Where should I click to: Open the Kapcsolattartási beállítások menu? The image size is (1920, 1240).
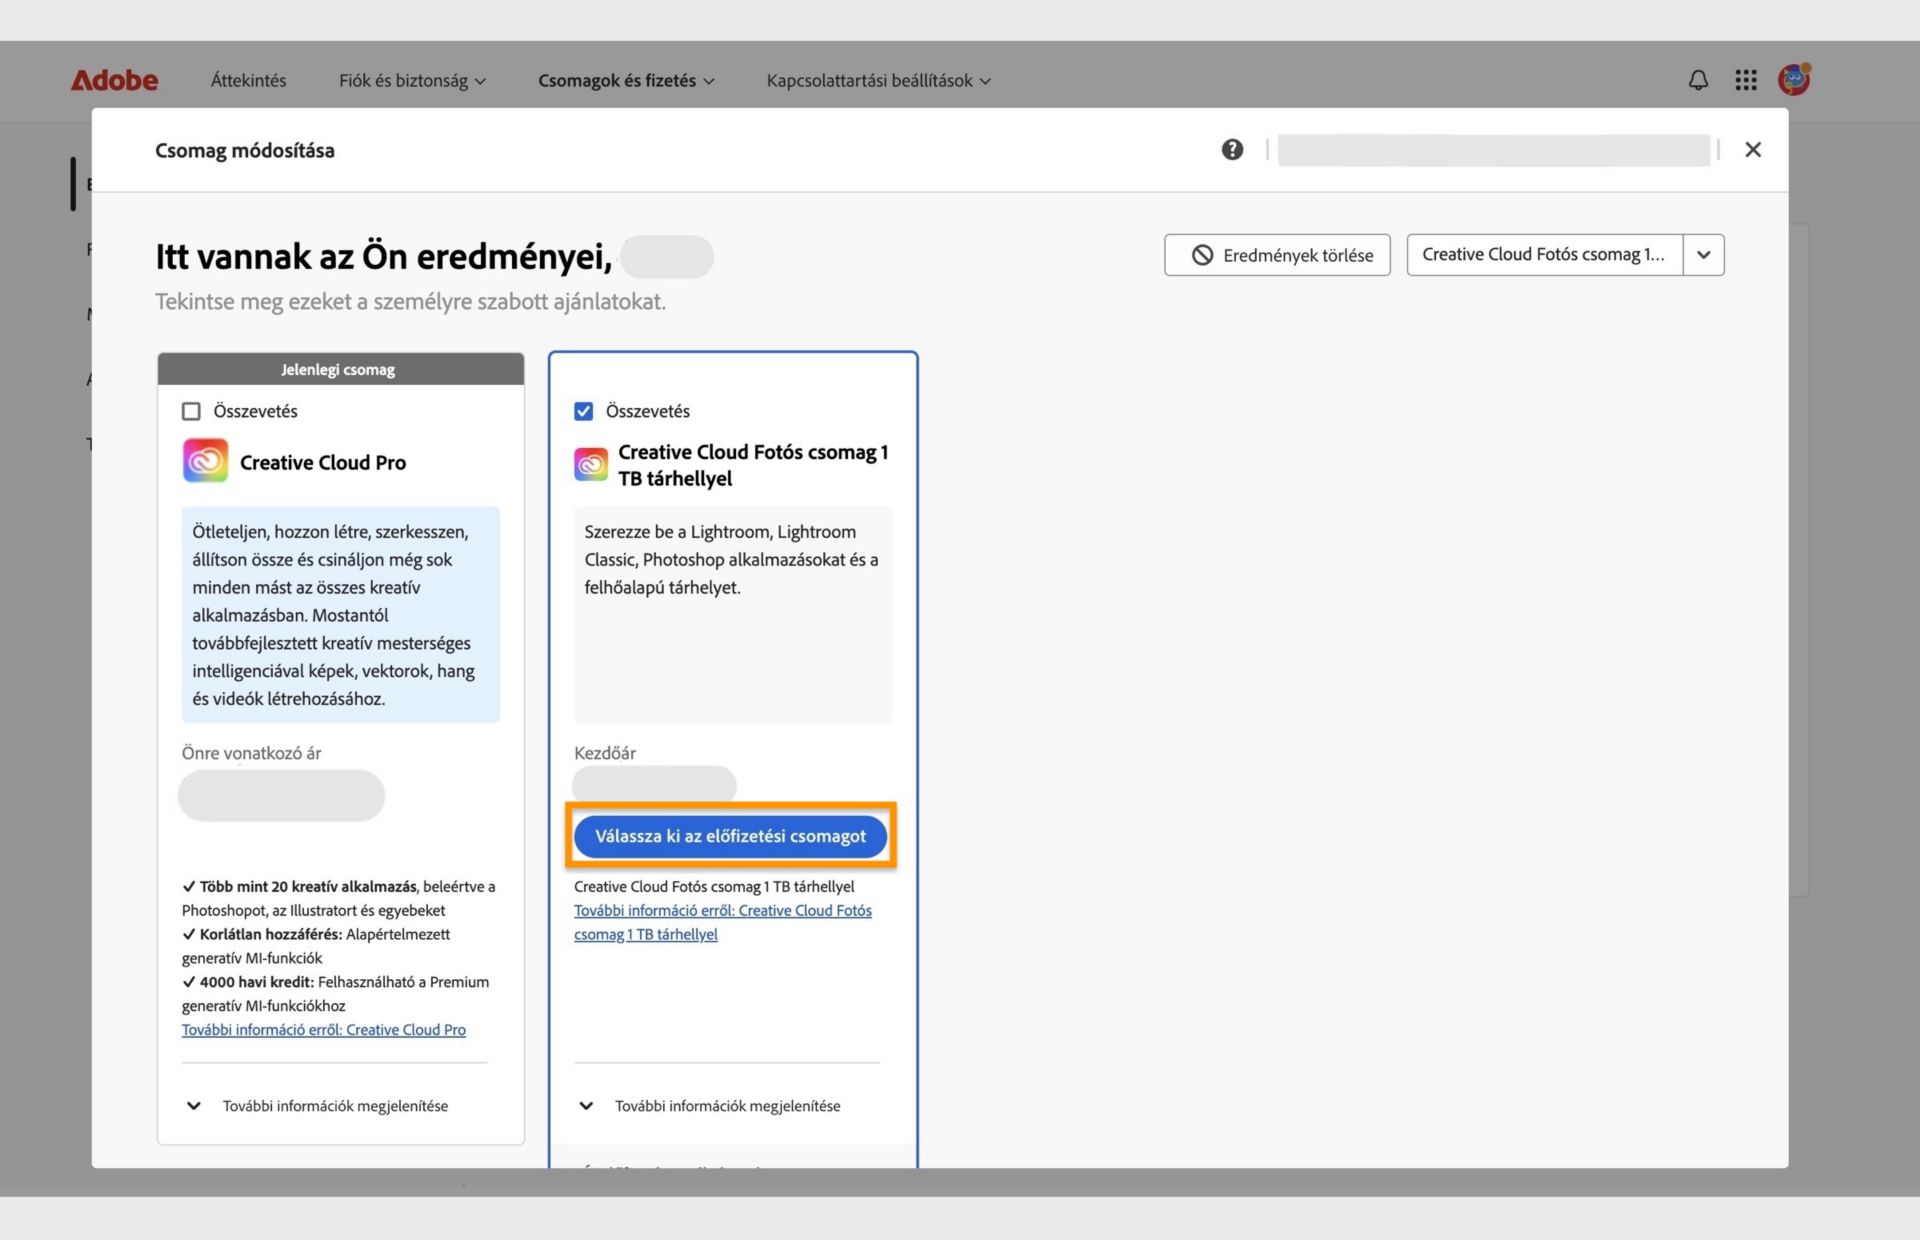pos(878,81)
